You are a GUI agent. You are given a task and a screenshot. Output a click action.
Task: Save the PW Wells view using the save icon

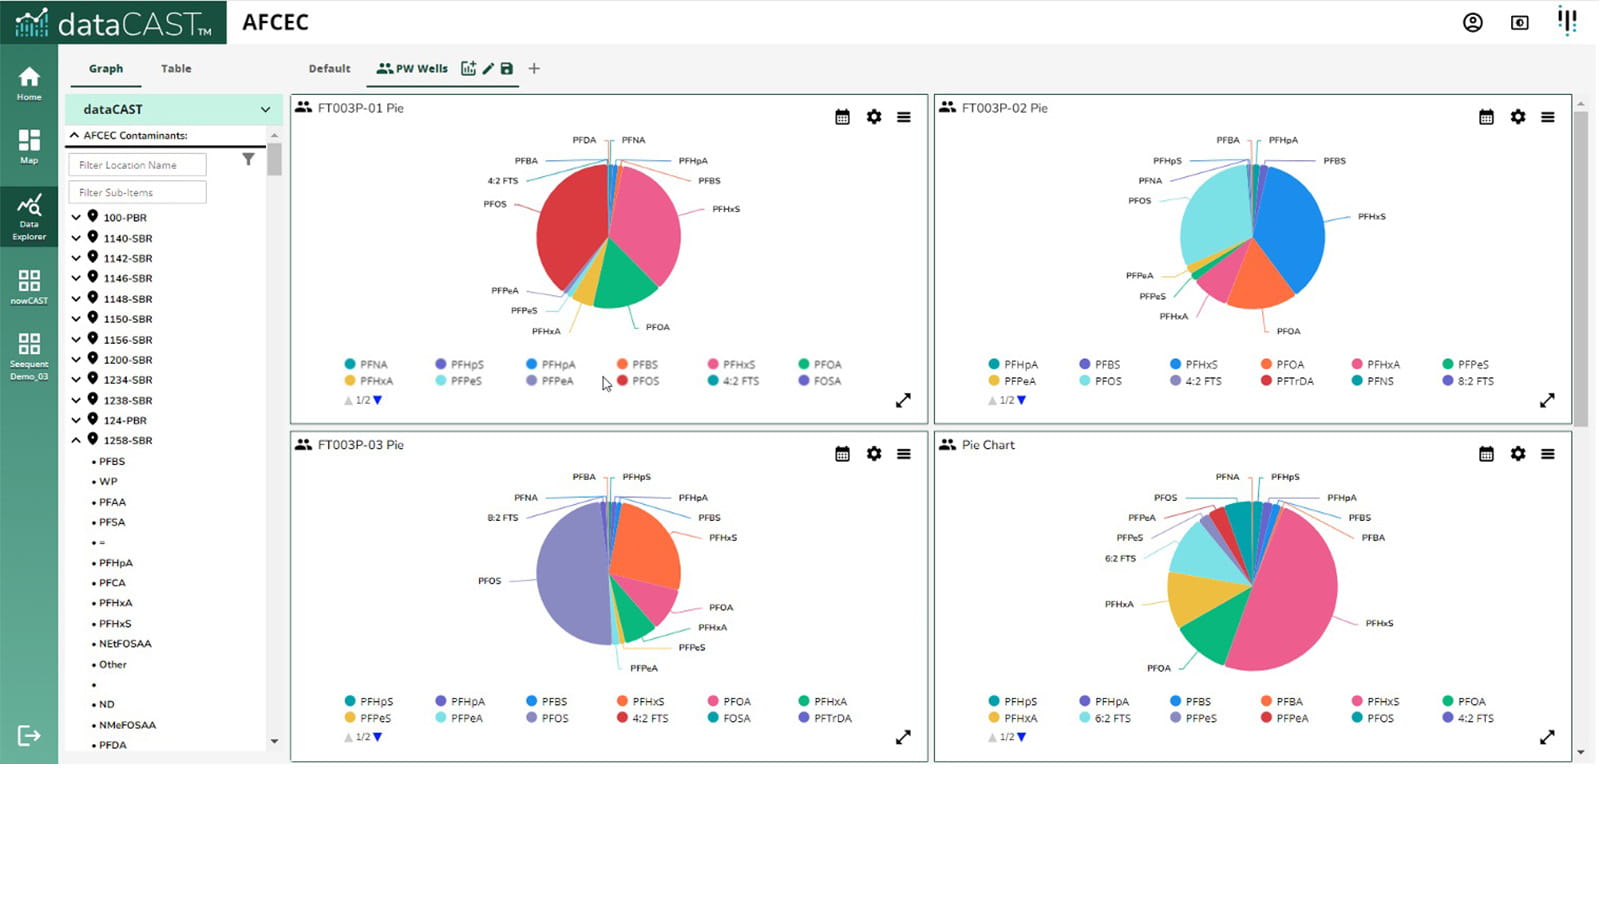tap(507, 68)
